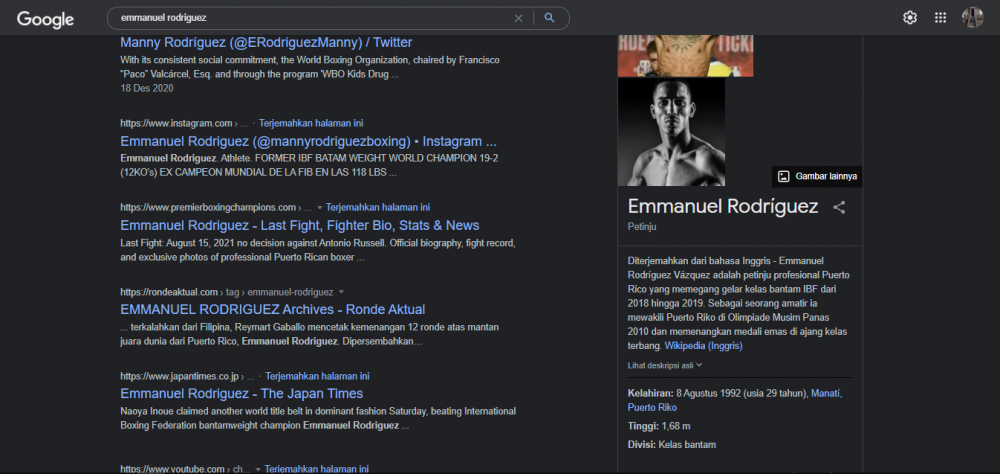Click the Tinggi: 1,68 m row
The width and height of the screenshot is (1000, 474).
click(x=659, y=426)
